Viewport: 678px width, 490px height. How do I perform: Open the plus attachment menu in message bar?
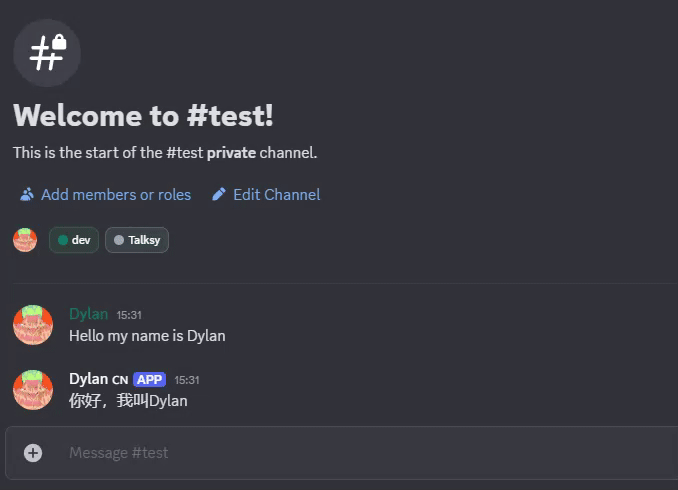tap(33, 453)
